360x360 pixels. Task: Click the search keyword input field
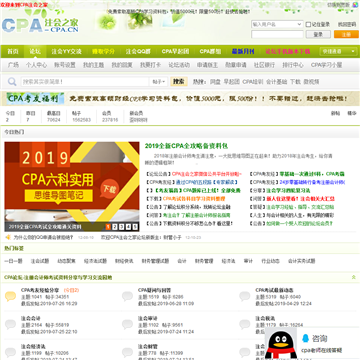(x=85, y=82)
